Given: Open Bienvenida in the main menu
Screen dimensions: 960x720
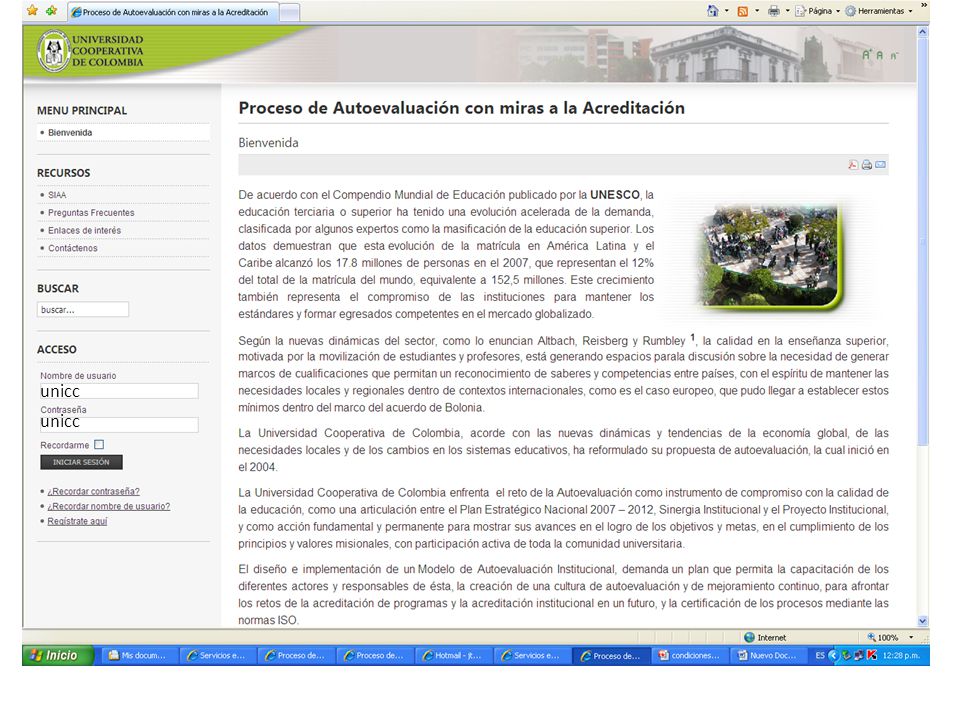Looking at the screenshot, I should tap(70, 132).
